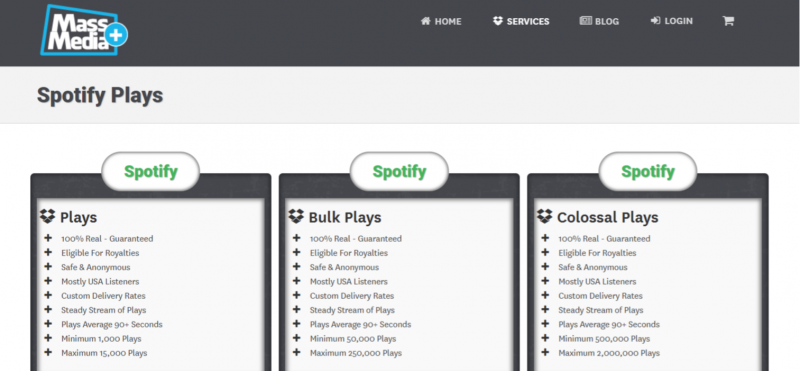Open the BLOG menu item
Screen dimensions: 800x371
(x=599, y=21)
